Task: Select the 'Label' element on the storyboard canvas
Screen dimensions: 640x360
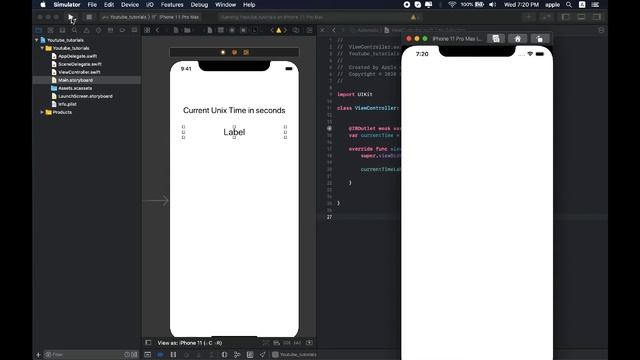Action: point(234,132)
